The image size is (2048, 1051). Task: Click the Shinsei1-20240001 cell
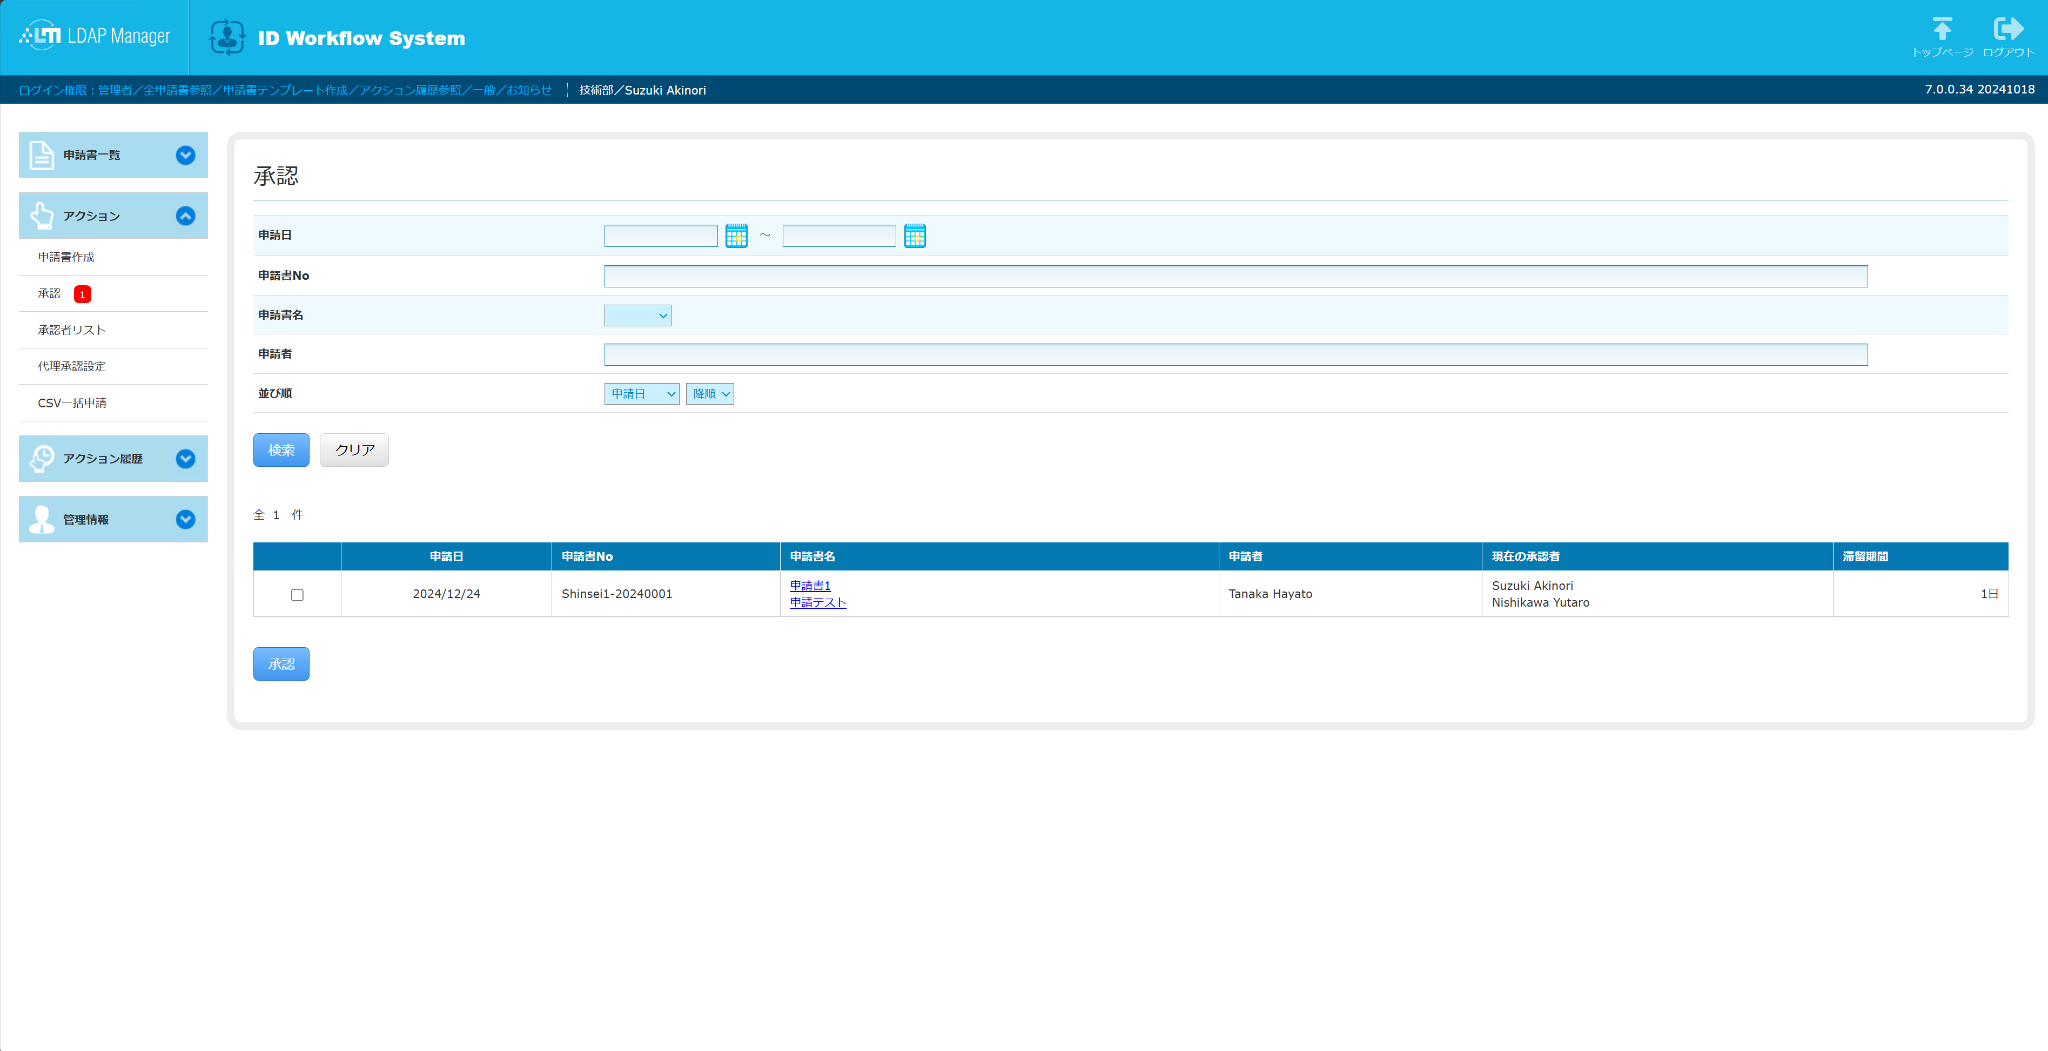[x=665, y=594]
